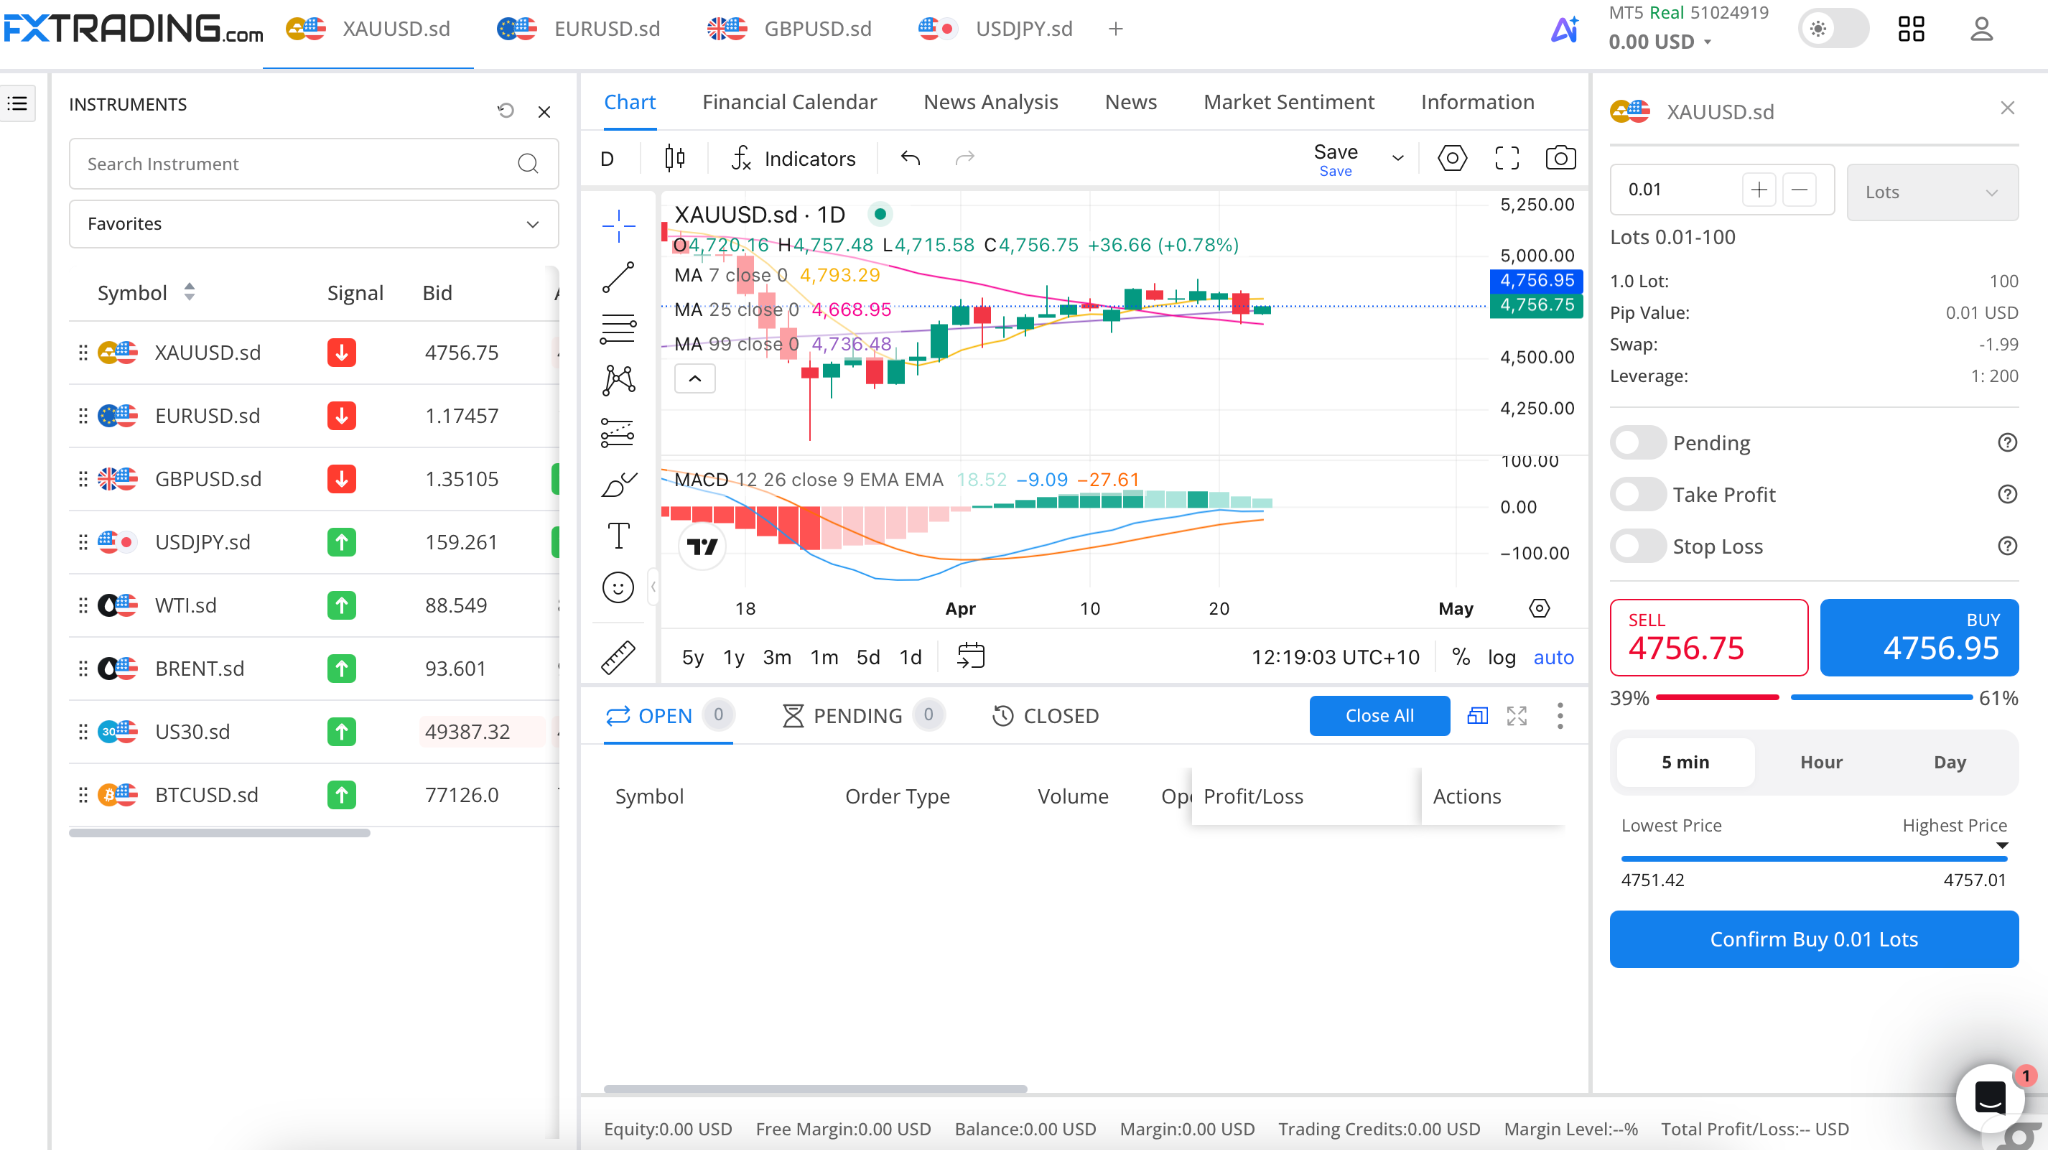This screenshot has height=1150, width=2048.
Task: Click the Close All button
Action: pos(1380,716)
